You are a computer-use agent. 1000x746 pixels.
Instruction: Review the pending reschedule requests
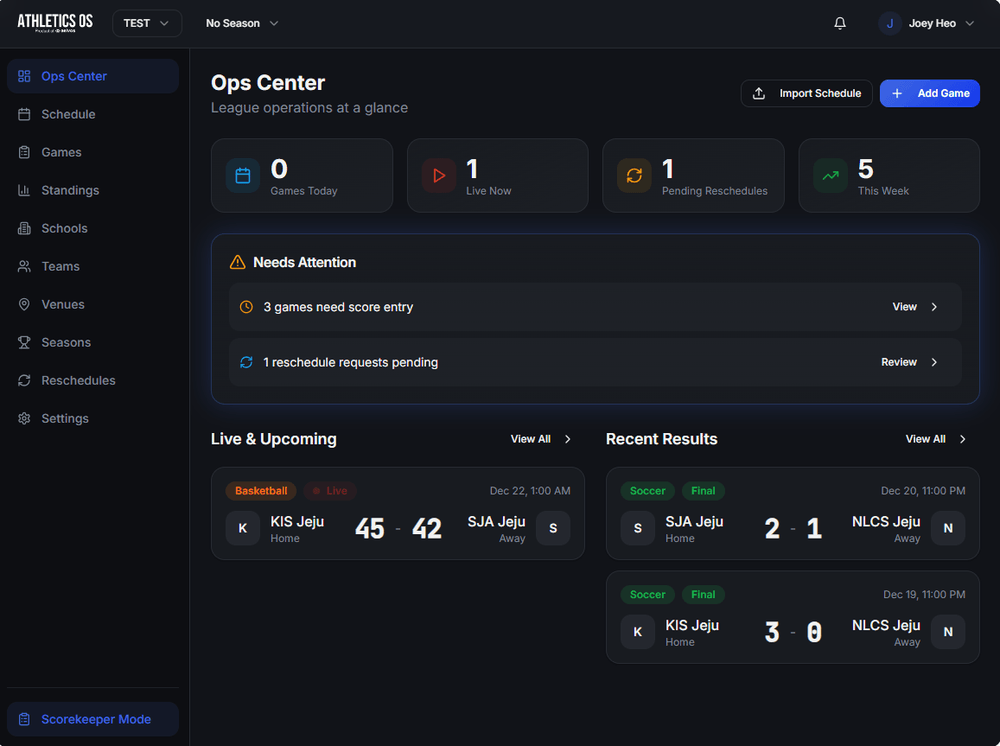pos(909,362)
